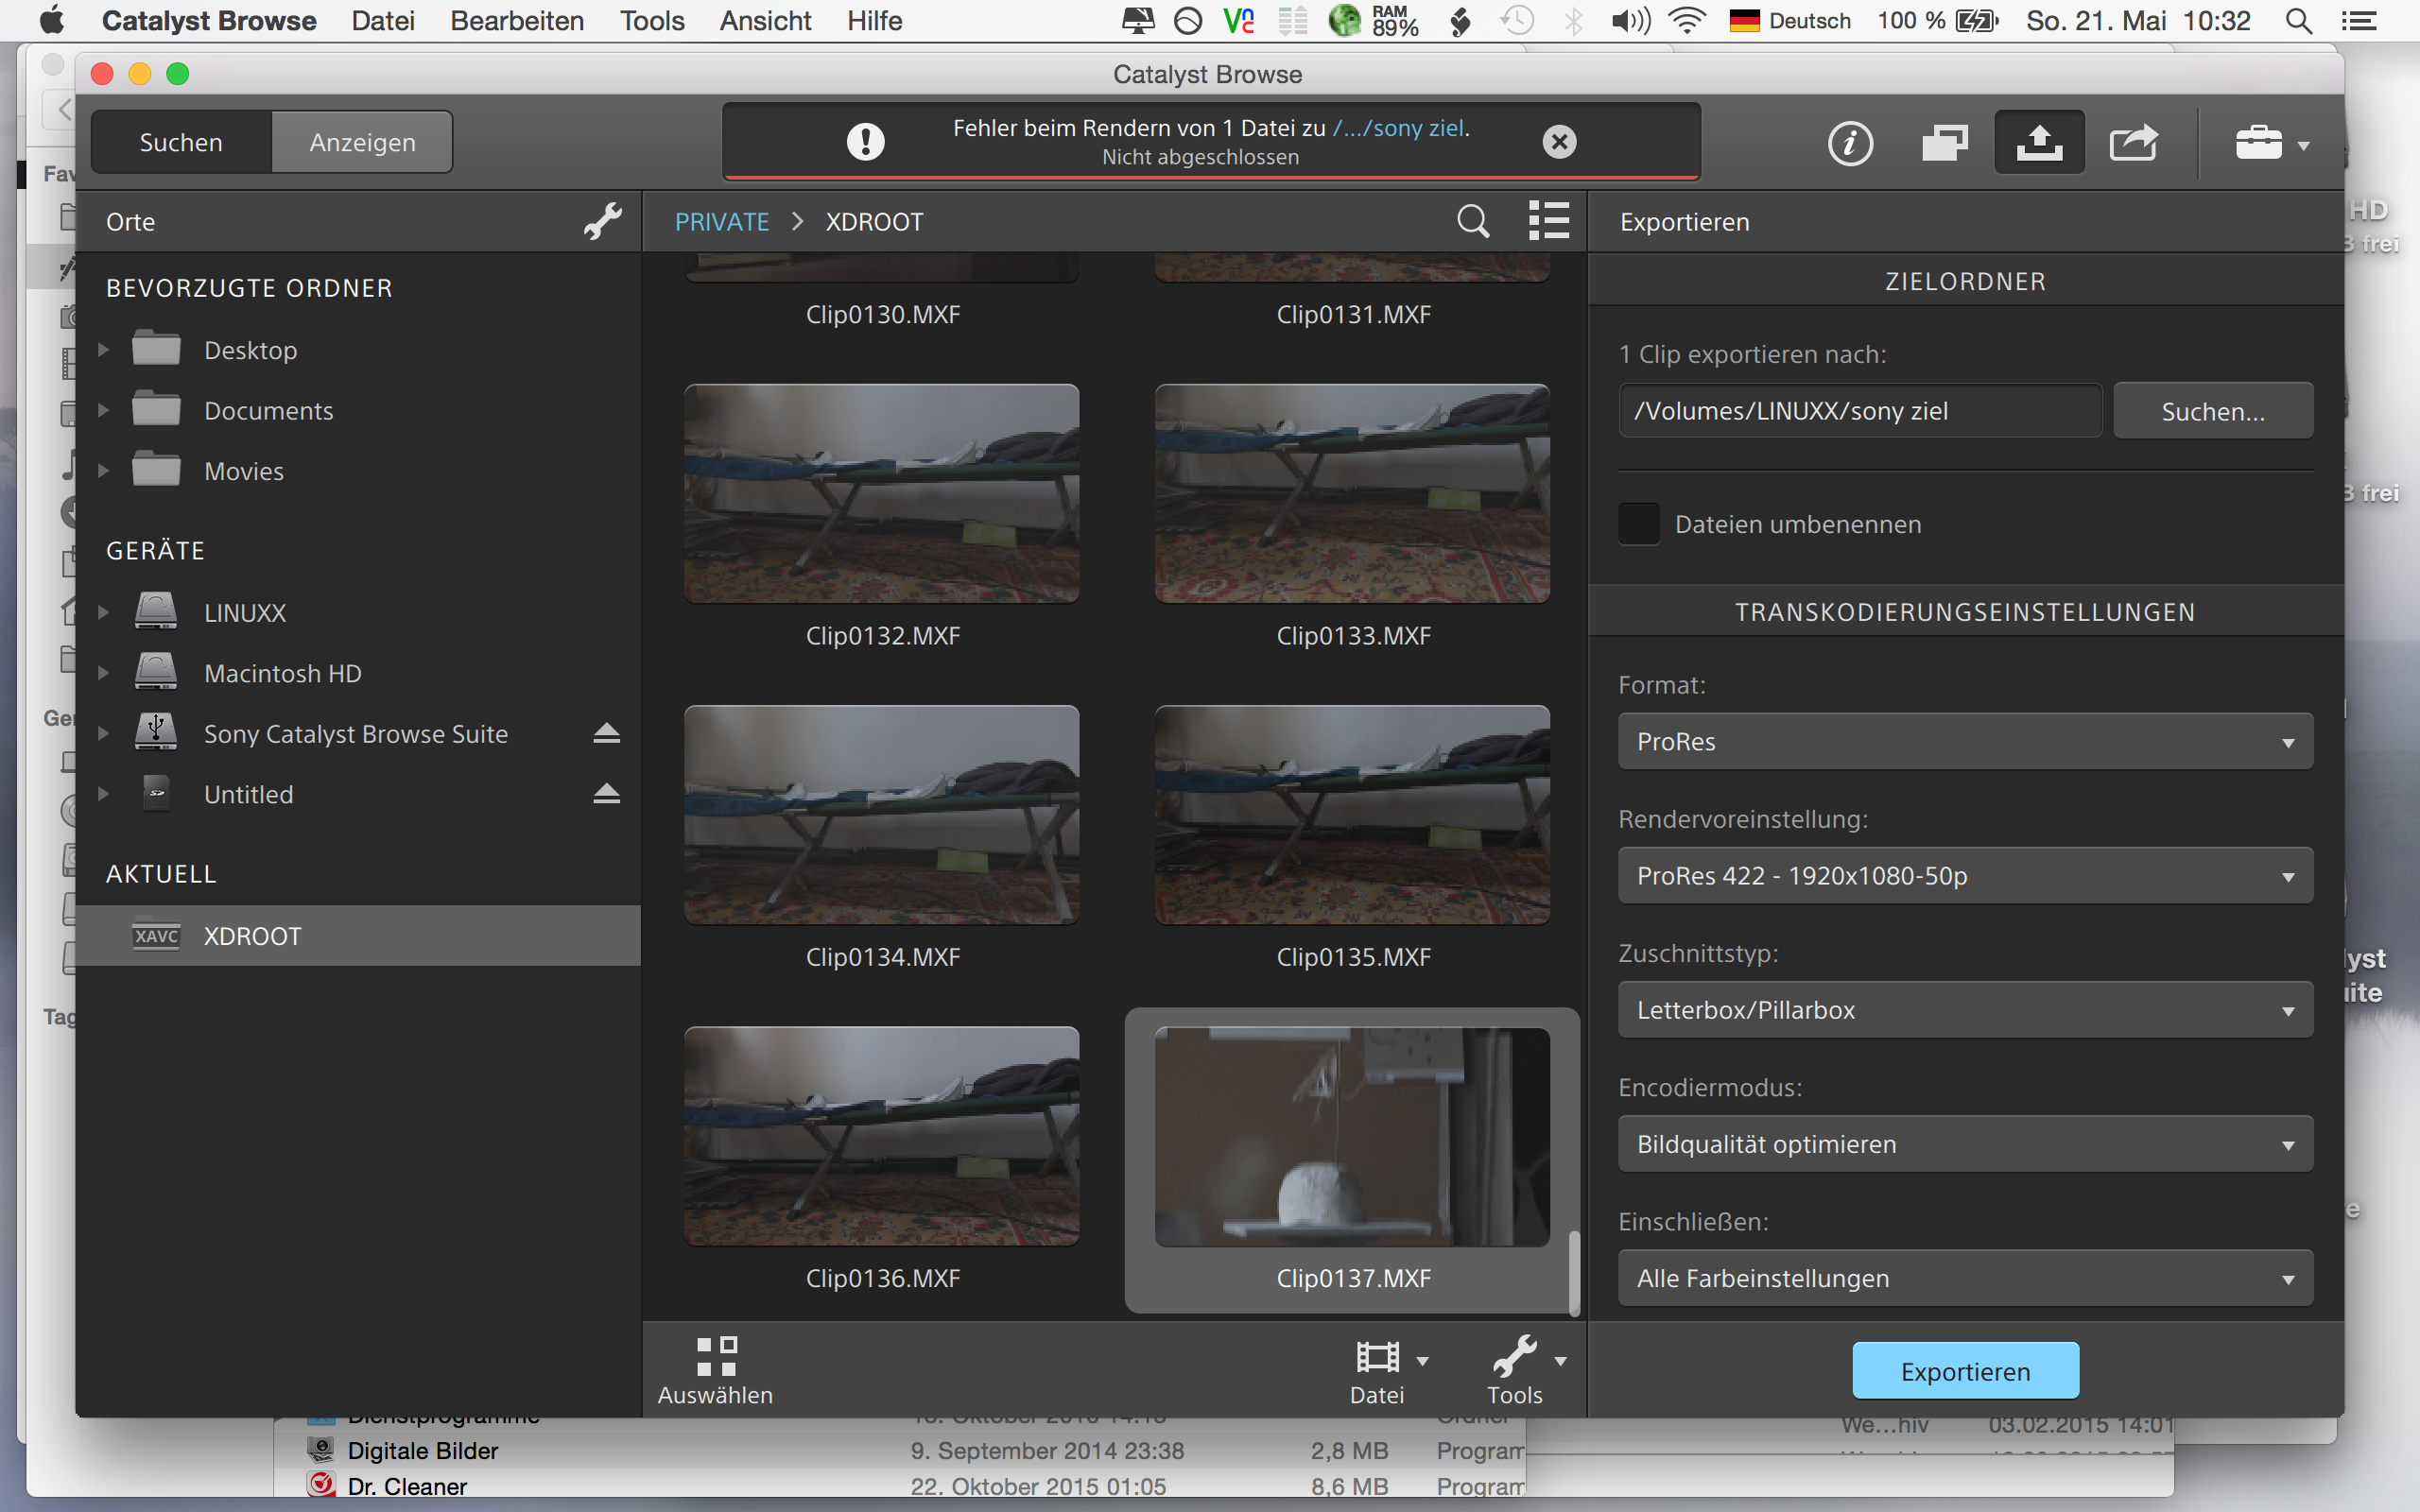Screen dimensions: 2420x1512
Task: Enable the Dateien umbenennen checkbox
Action: coord(1638,524)
